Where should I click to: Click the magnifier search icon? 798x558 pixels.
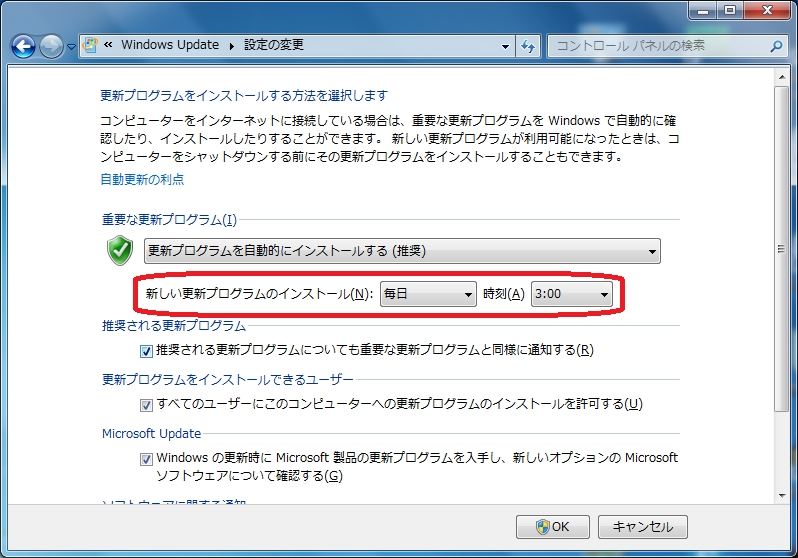[776, 46]
